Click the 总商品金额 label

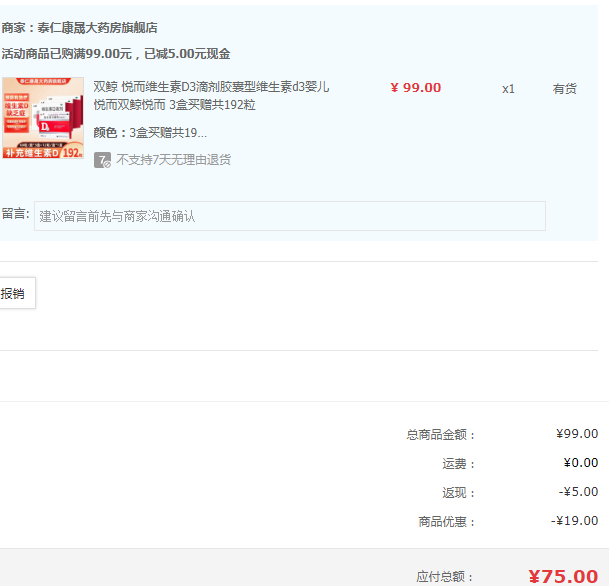click(x=440, y=435)
